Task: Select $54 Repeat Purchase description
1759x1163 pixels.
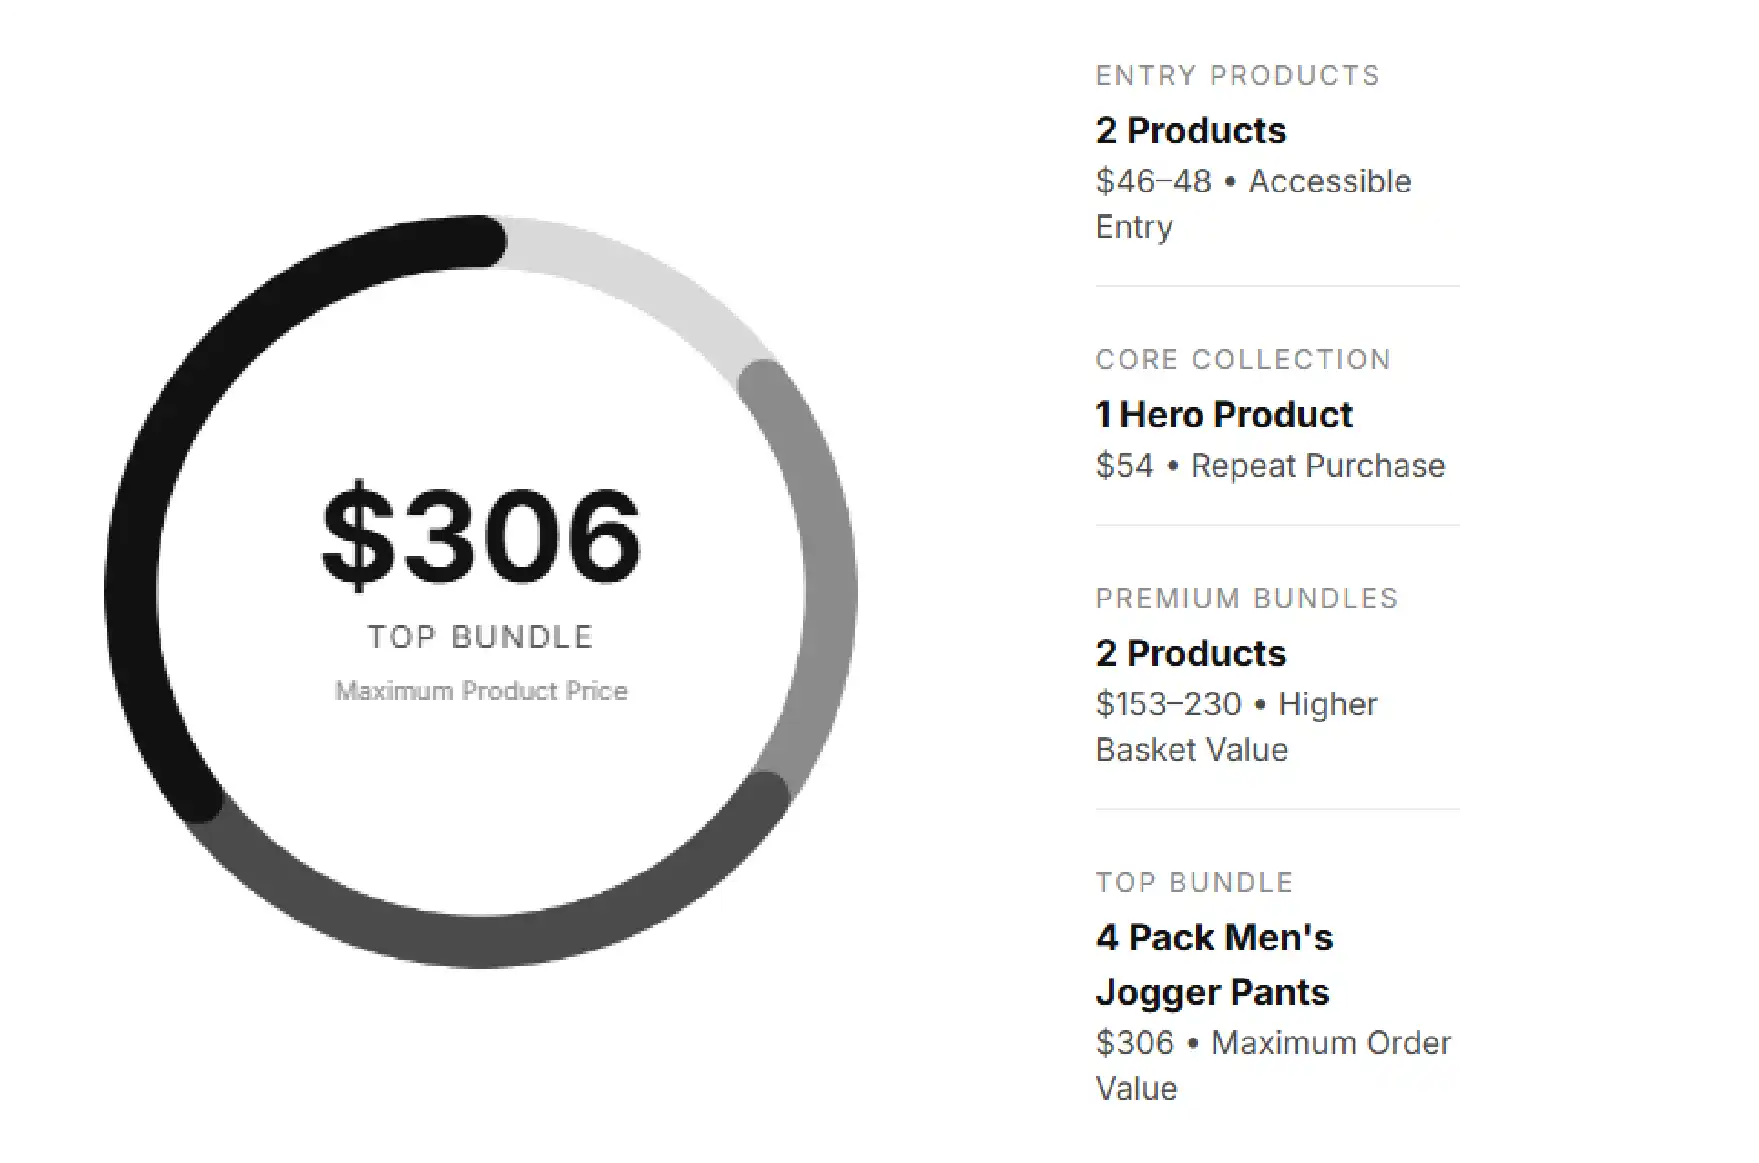Action: (1270, 466)
